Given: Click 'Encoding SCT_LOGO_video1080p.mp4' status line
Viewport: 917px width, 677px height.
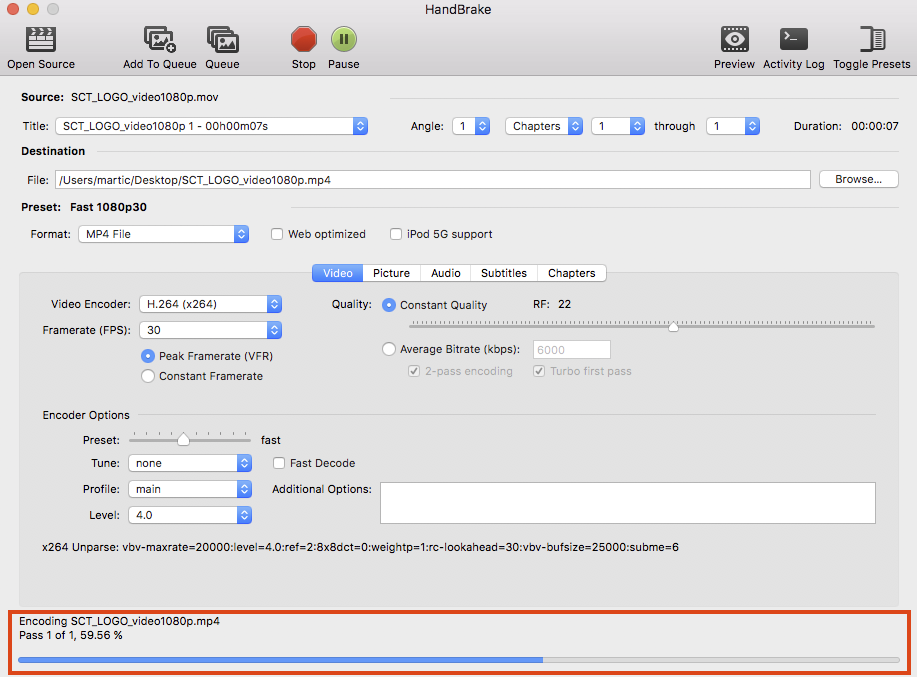Looking at the screenshot, I should pos(119,621).
